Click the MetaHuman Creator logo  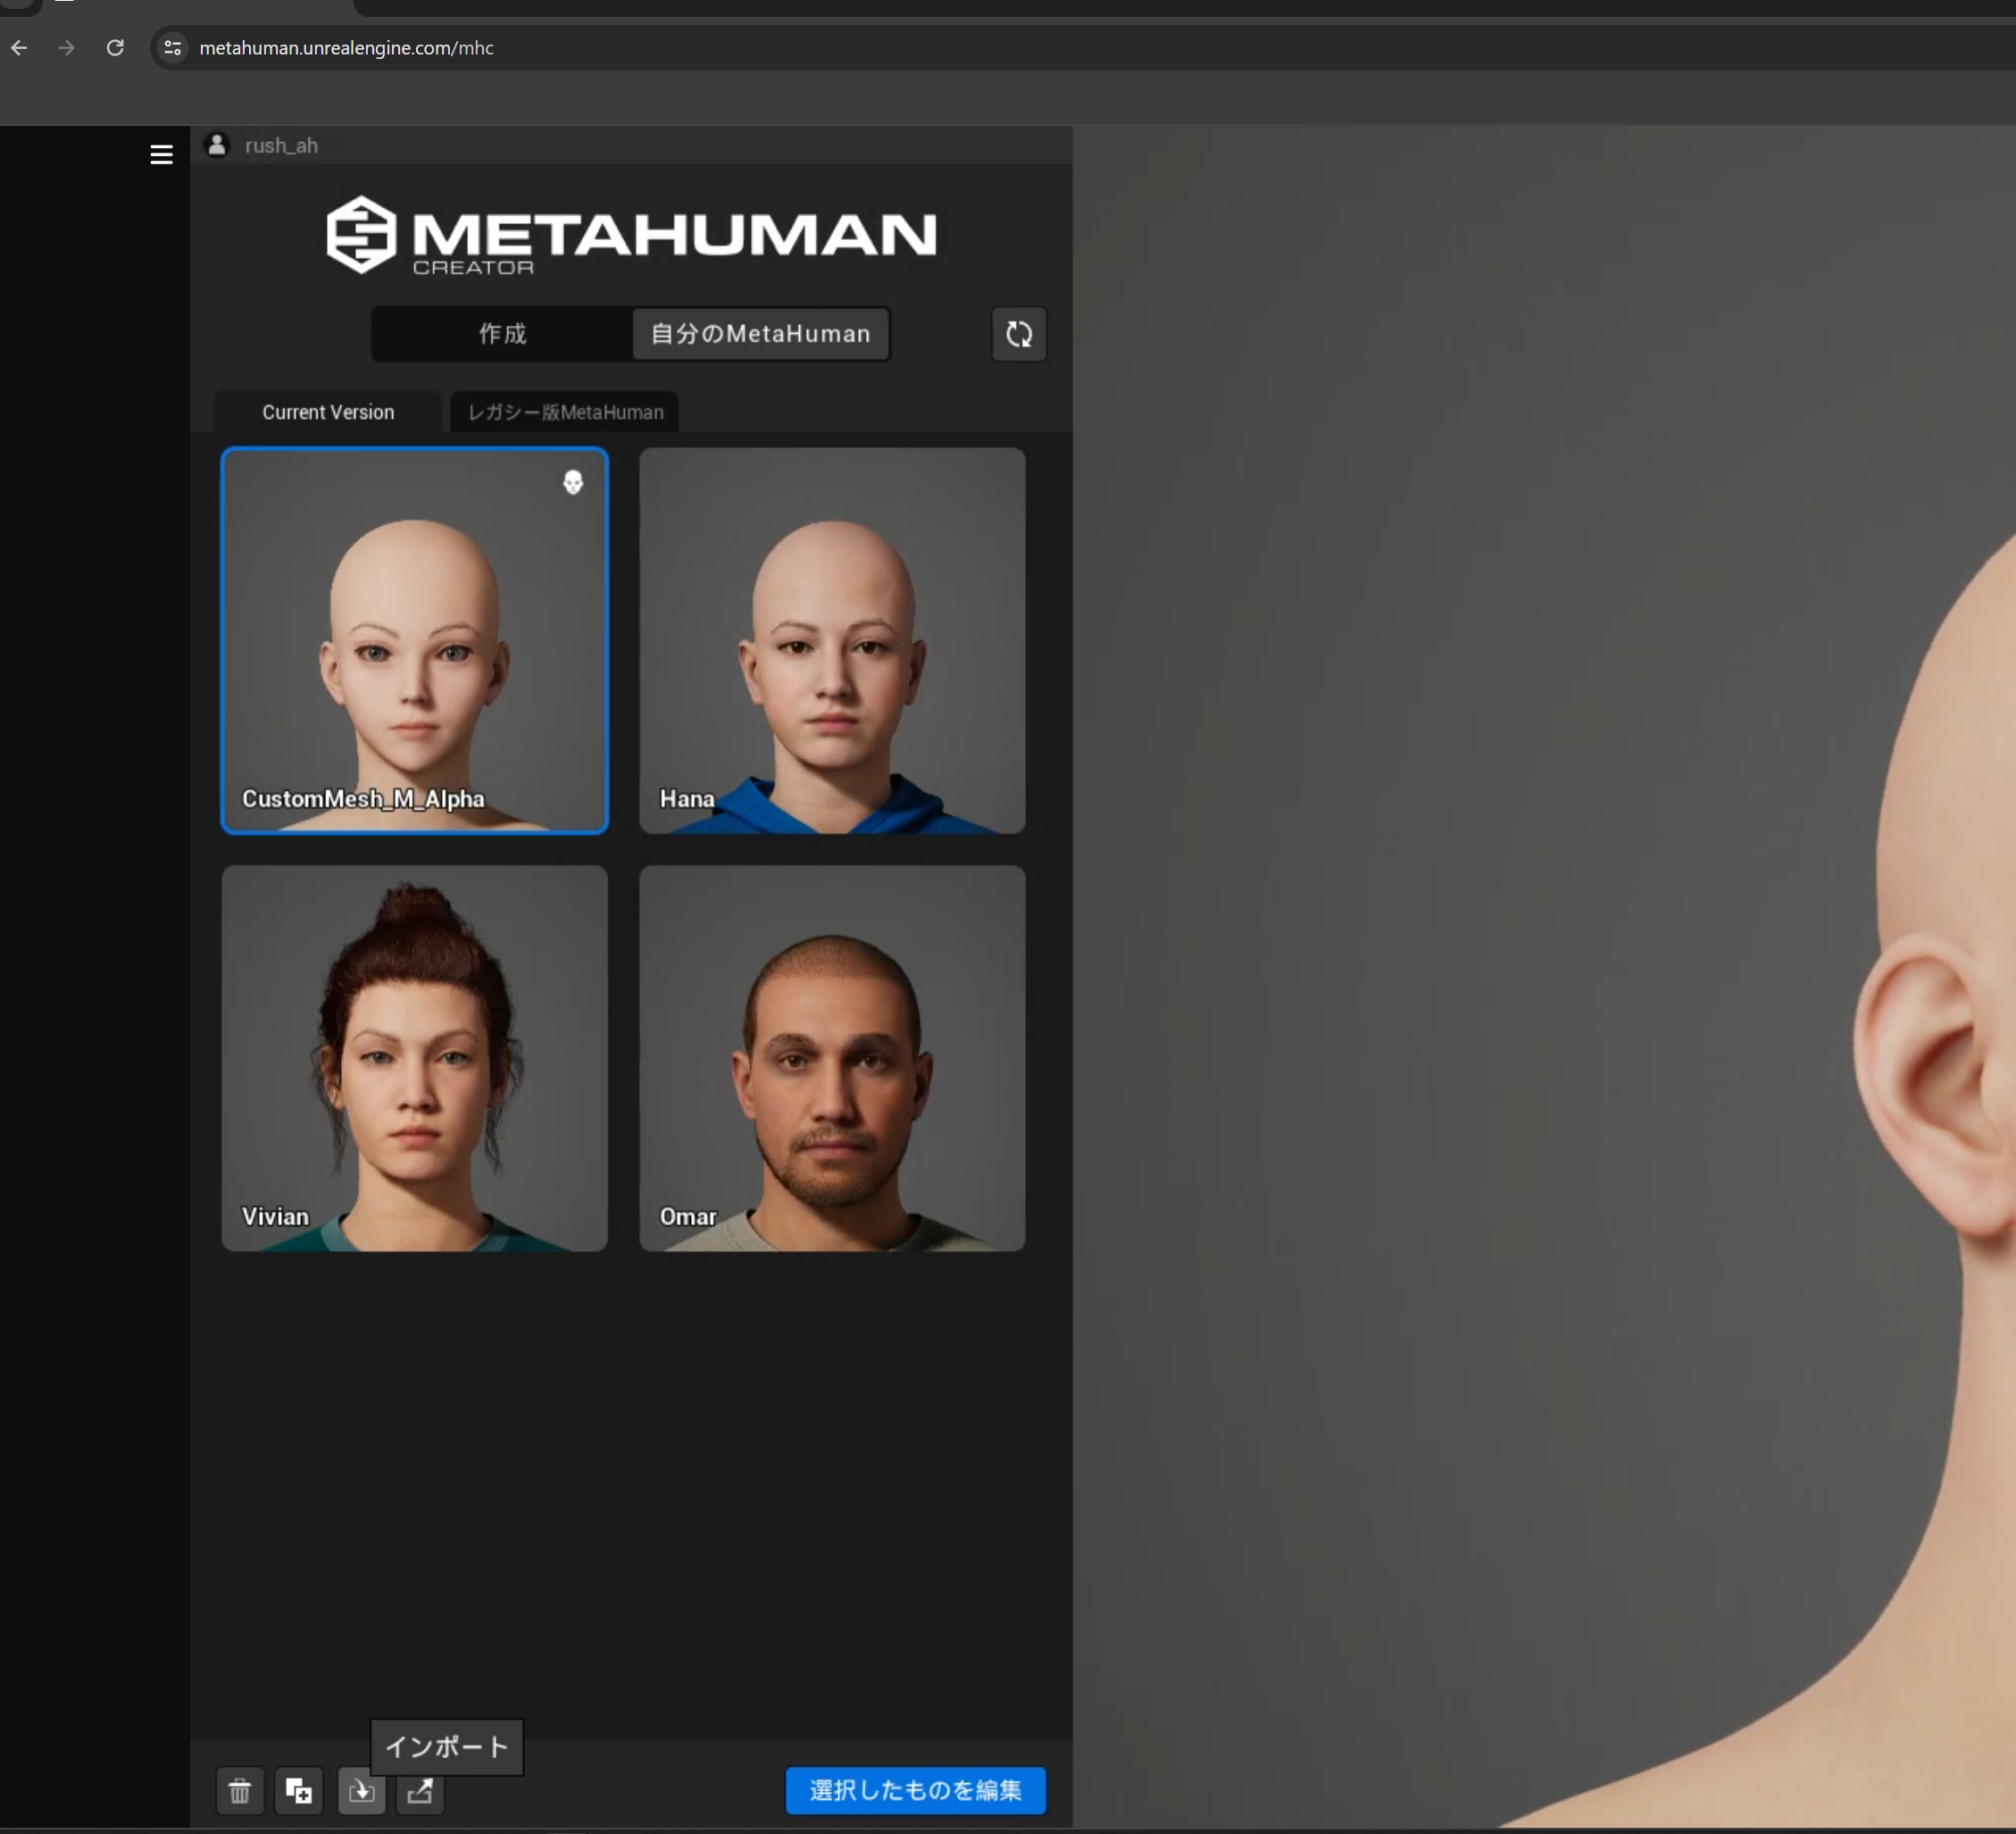tap(631, 235)
